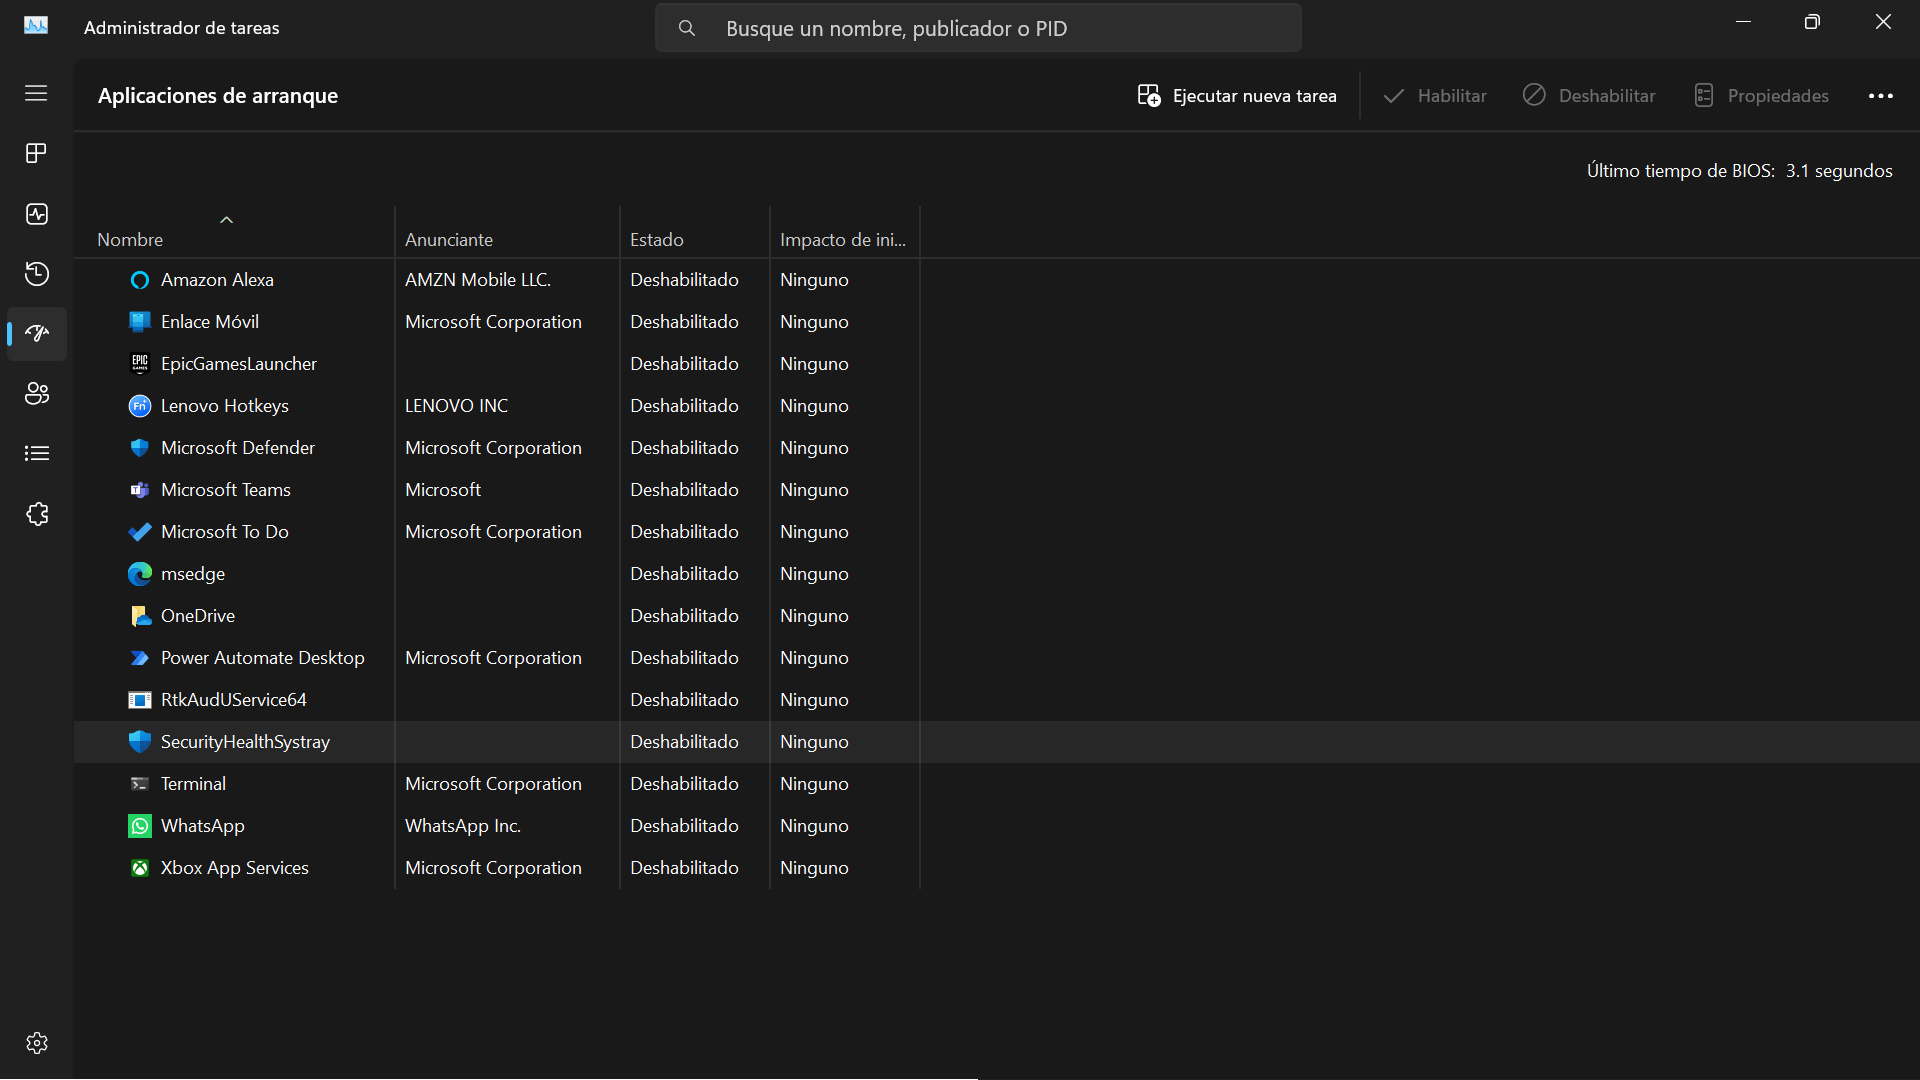This screenshot has width=1920, height=1080.
Task: Click the Enlace Móvil app icon
Action: pos(140,322)
